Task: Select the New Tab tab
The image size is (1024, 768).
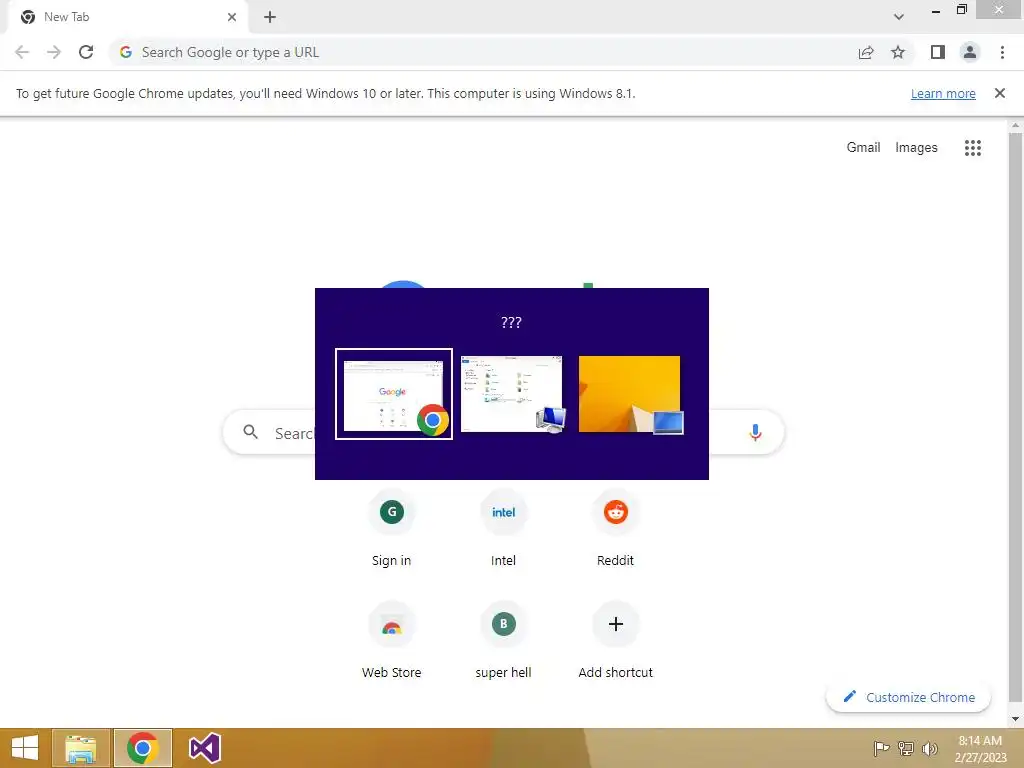Action: click(x=128, y=17)
